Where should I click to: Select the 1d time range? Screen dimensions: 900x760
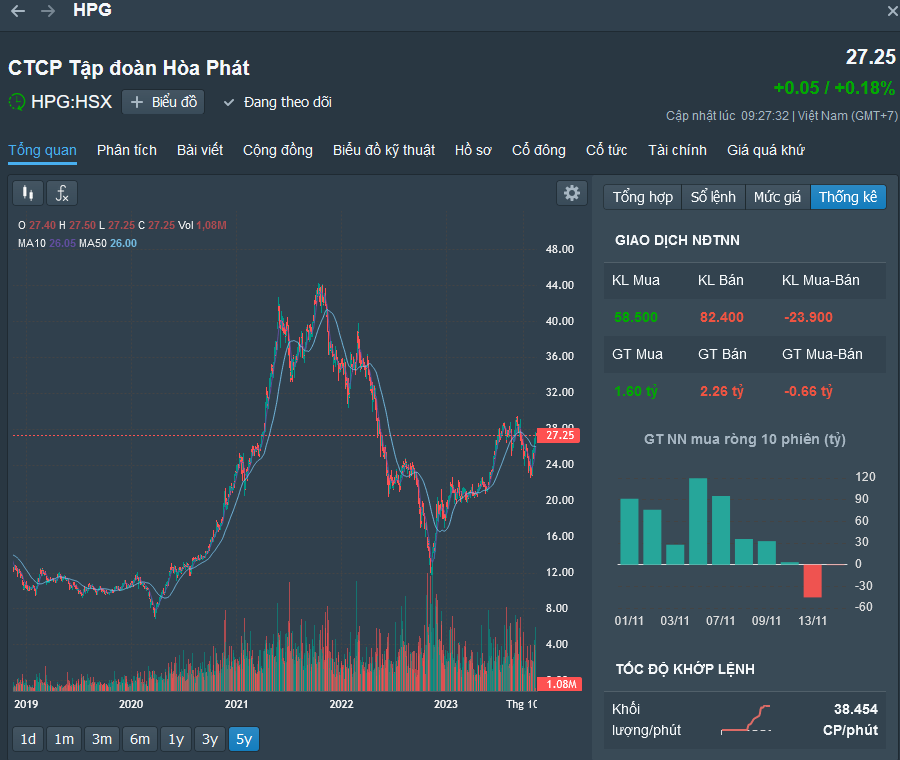(29, 739)
